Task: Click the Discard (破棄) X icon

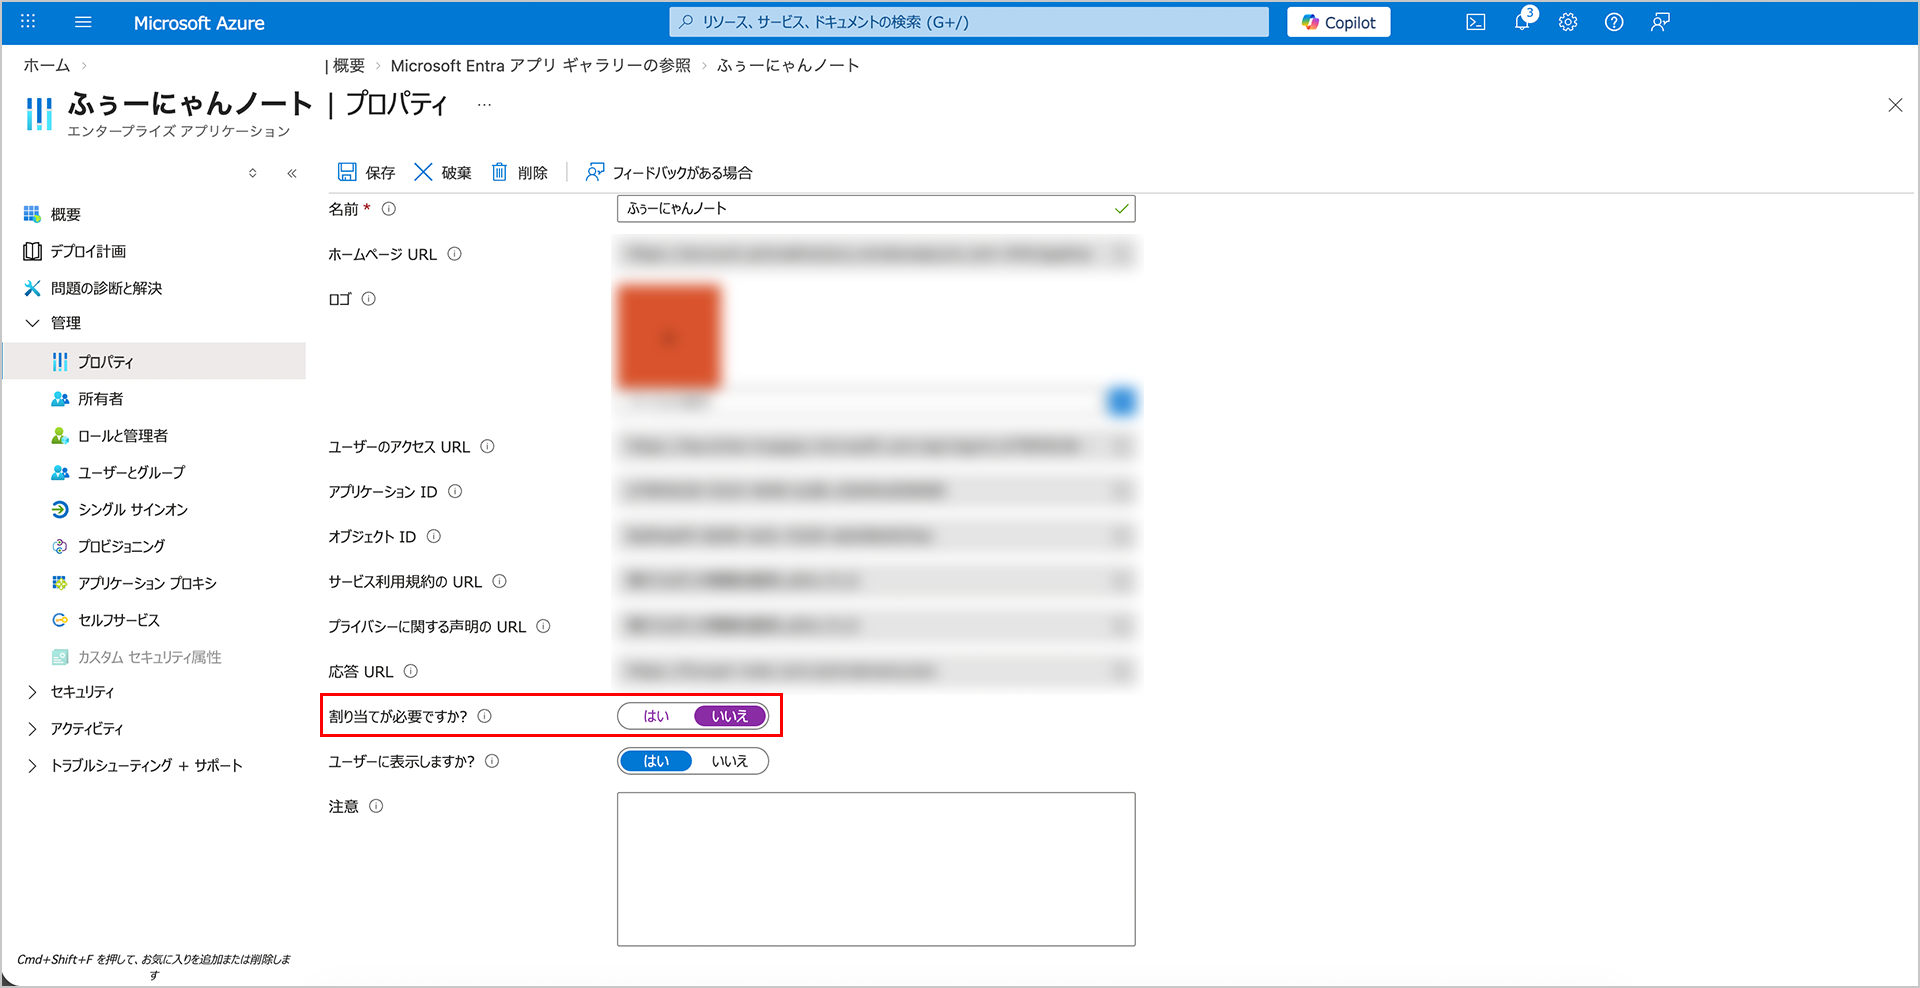Action: (x=423, y=172)
